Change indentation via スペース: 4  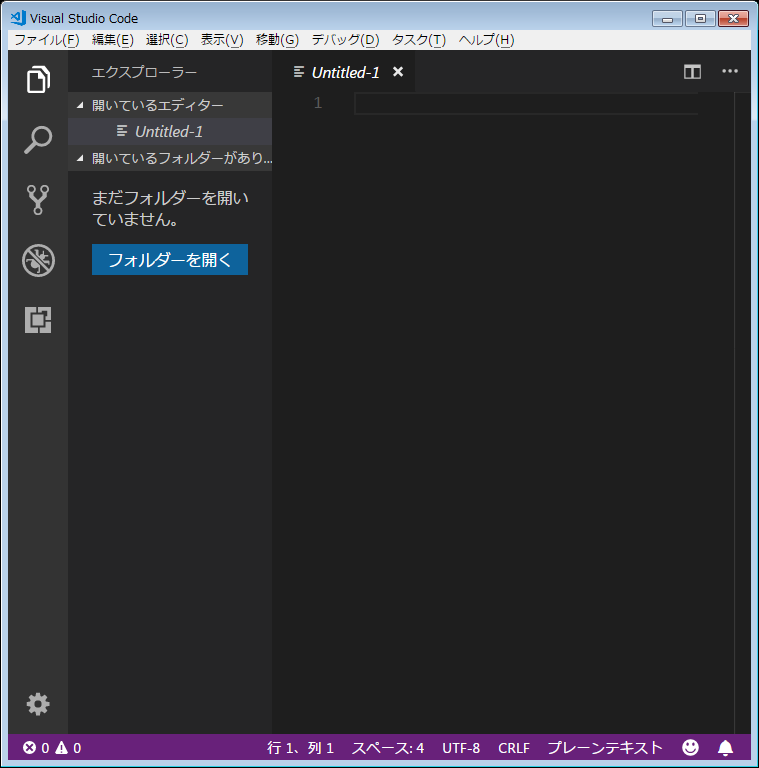point(388,748)
